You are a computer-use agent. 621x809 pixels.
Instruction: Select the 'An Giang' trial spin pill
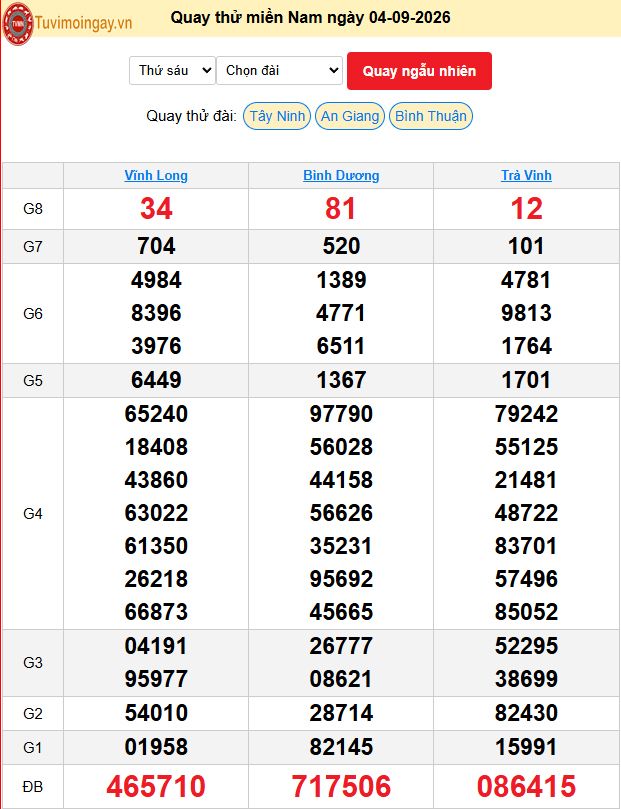350,116
